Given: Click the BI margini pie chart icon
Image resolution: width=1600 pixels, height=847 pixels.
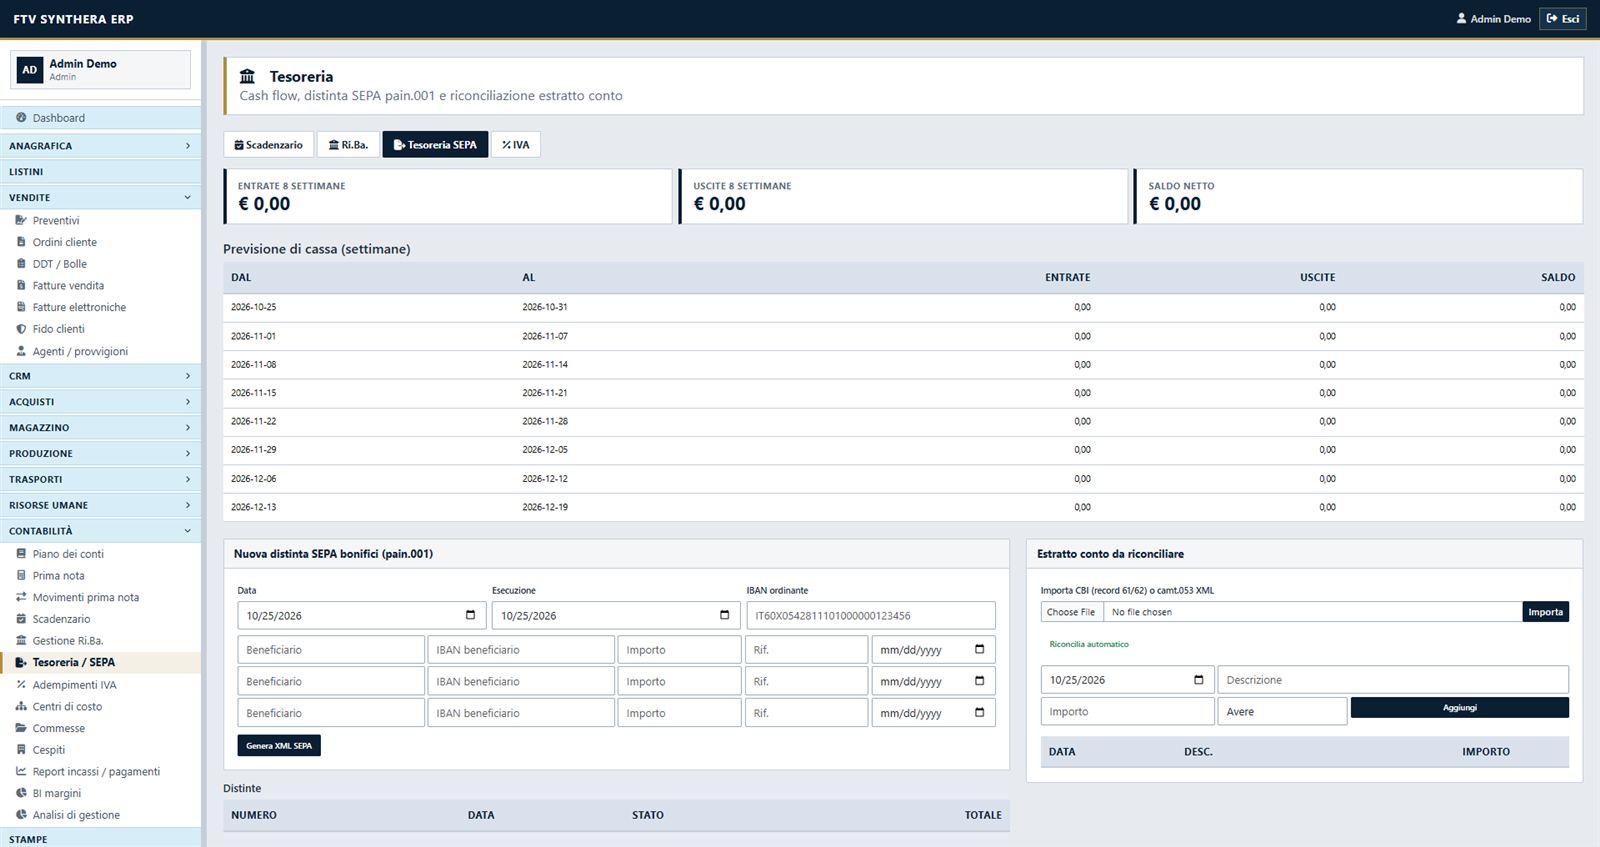Looking at the screenshot, I should (21, 793).
